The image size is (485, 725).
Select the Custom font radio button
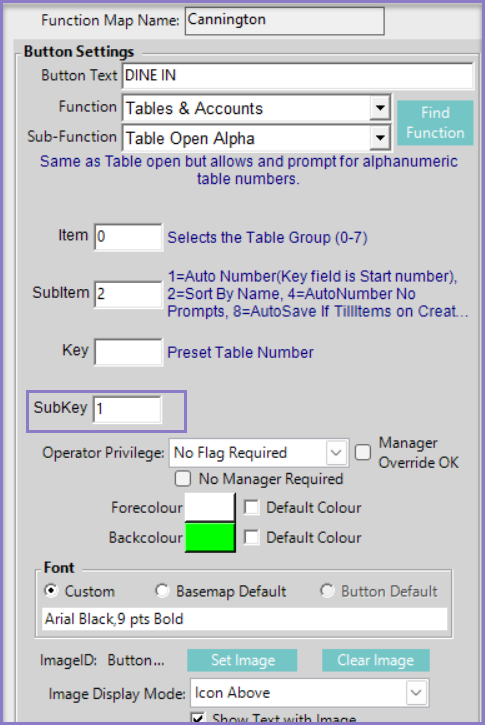click(x=51, y=590)
